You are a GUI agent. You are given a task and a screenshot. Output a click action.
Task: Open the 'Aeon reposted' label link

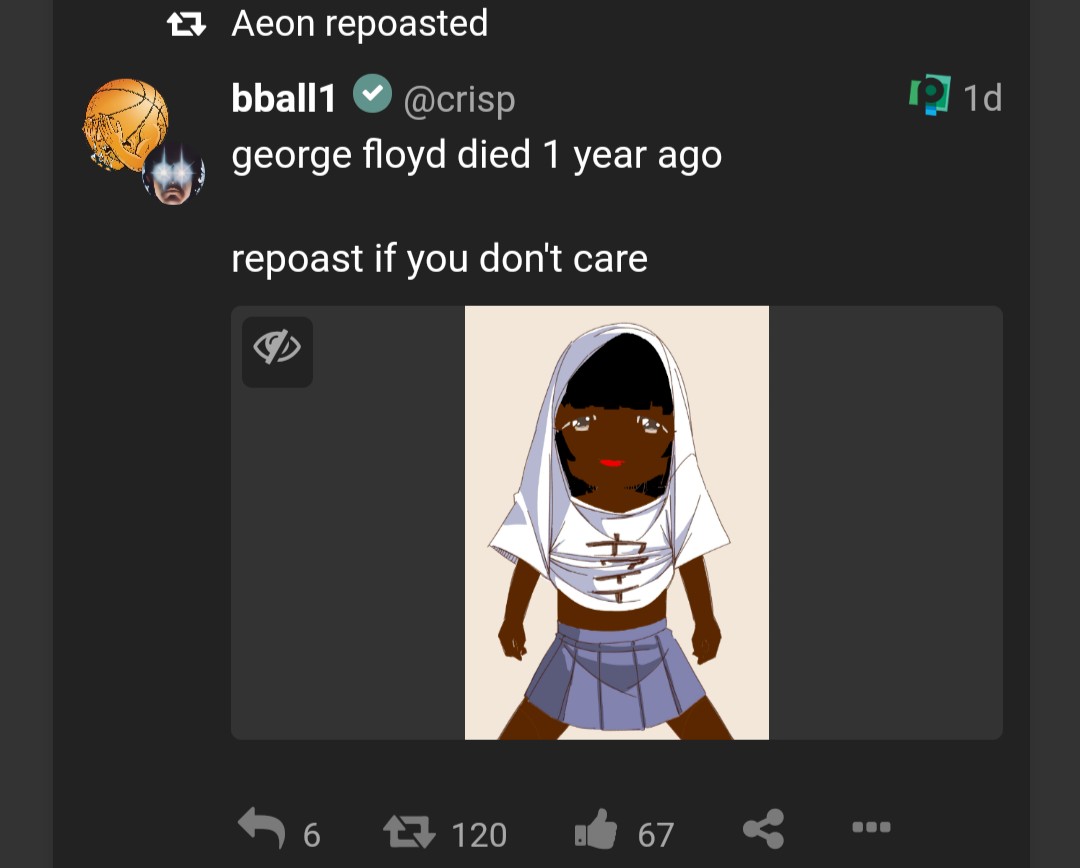360,23
